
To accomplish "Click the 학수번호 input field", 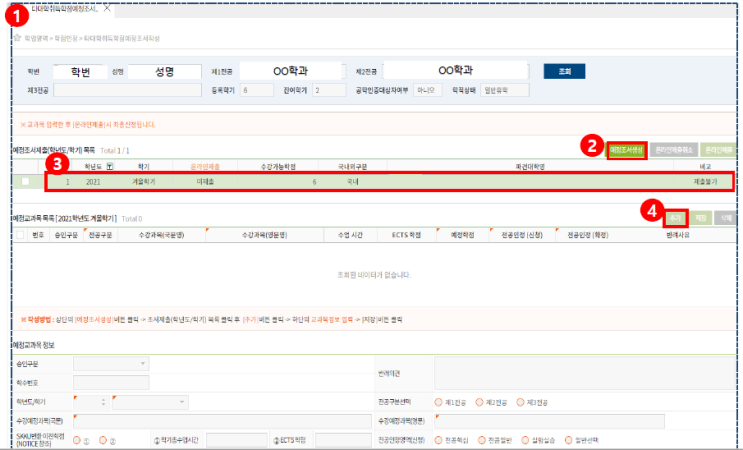I will pos(111,383).
